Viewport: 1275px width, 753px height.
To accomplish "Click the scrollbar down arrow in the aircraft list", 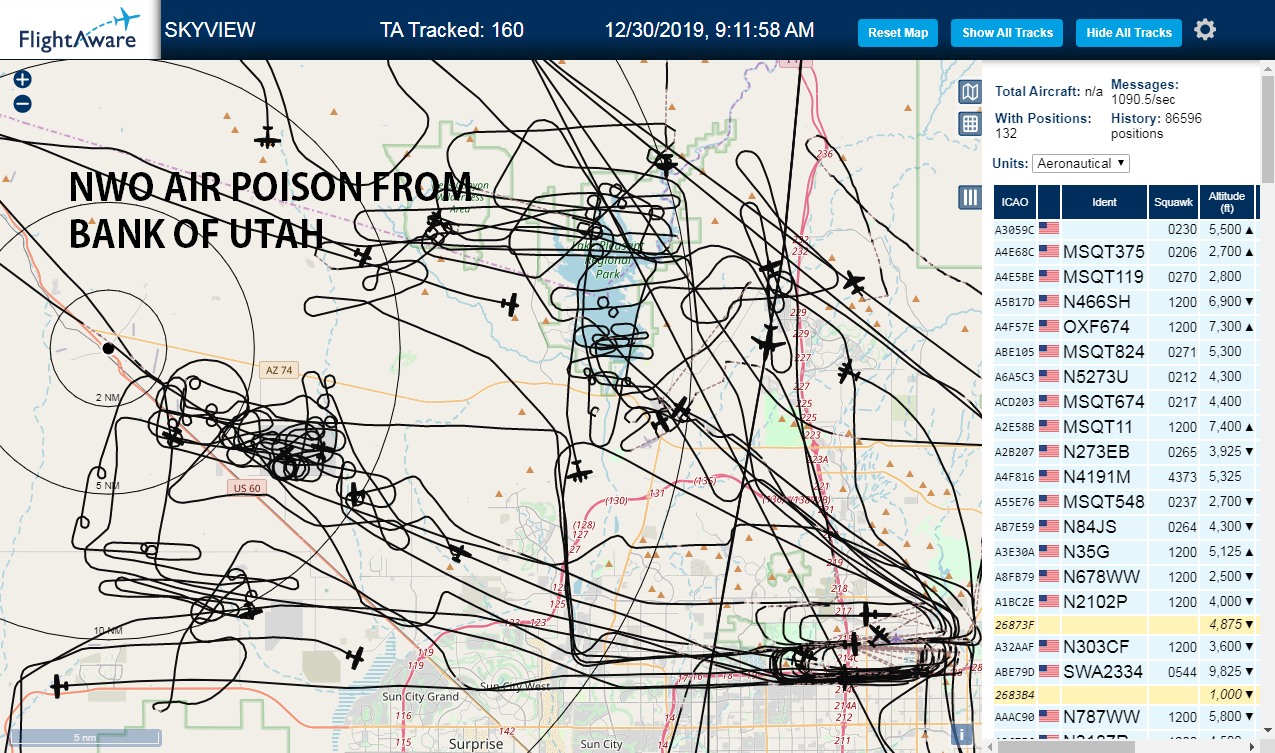I will point(1268,733).
